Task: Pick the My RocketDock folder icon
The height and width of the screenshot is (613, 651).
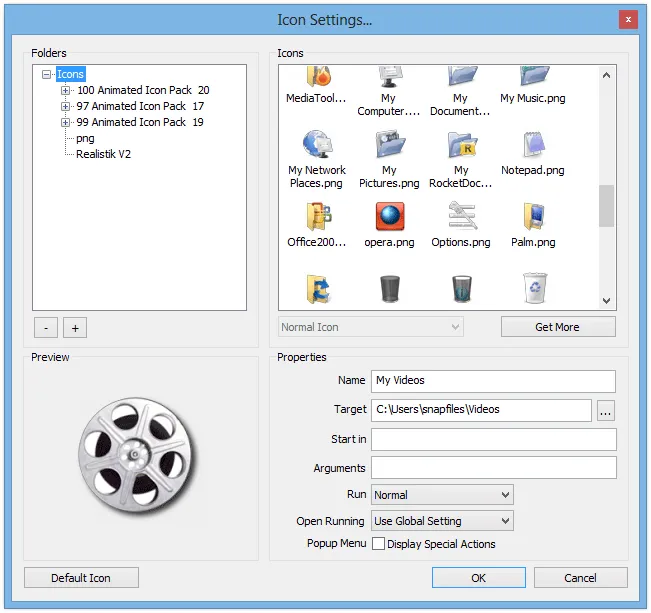Action: coord(462,144)
